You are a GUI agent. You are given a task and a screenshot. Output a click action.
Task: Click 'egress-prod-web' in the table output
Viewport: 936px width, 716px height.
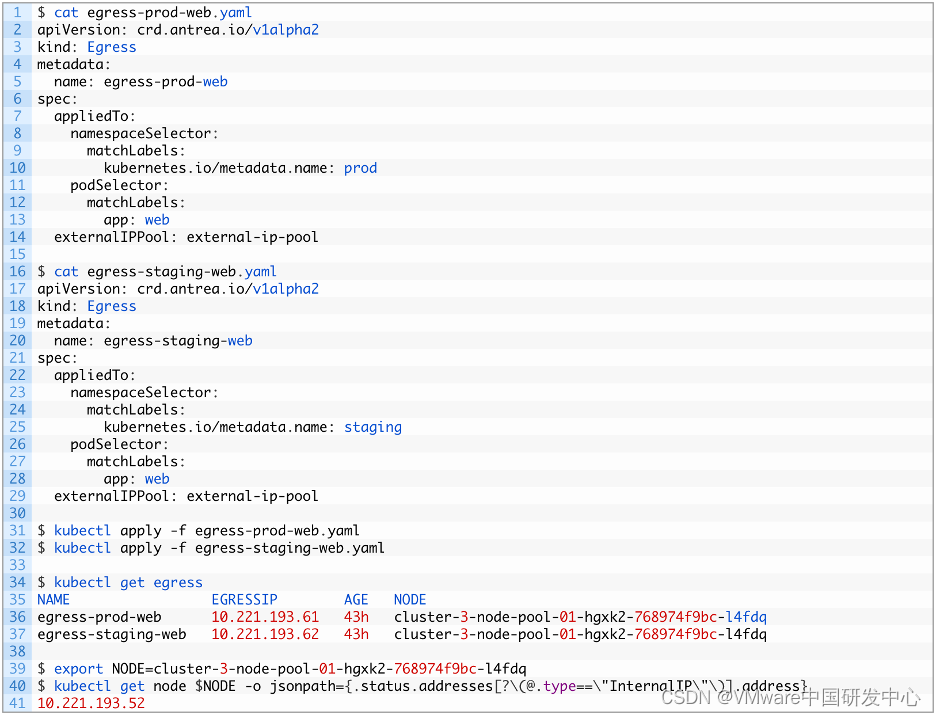tap(99, 617)
